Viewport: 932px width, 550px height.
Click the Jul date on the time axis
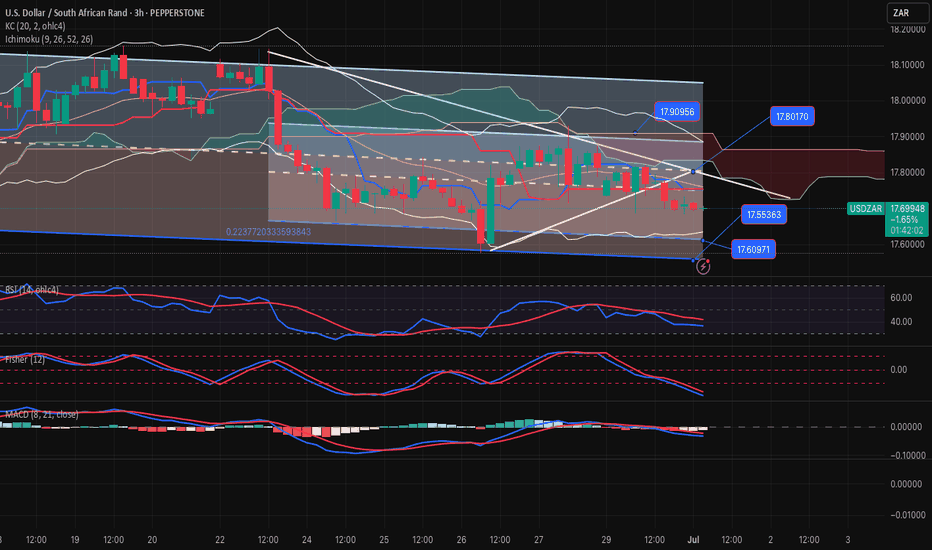[693, 540]
